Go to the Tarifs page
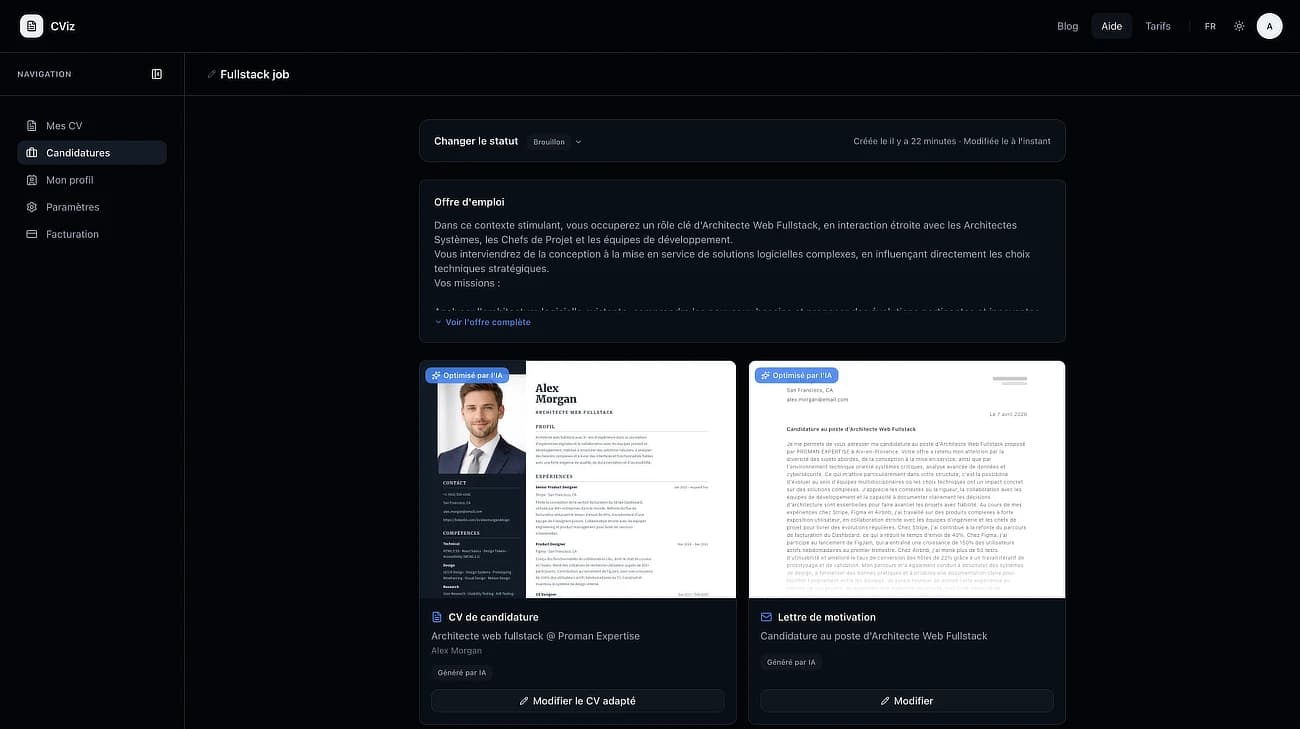 coord(1158,26)
